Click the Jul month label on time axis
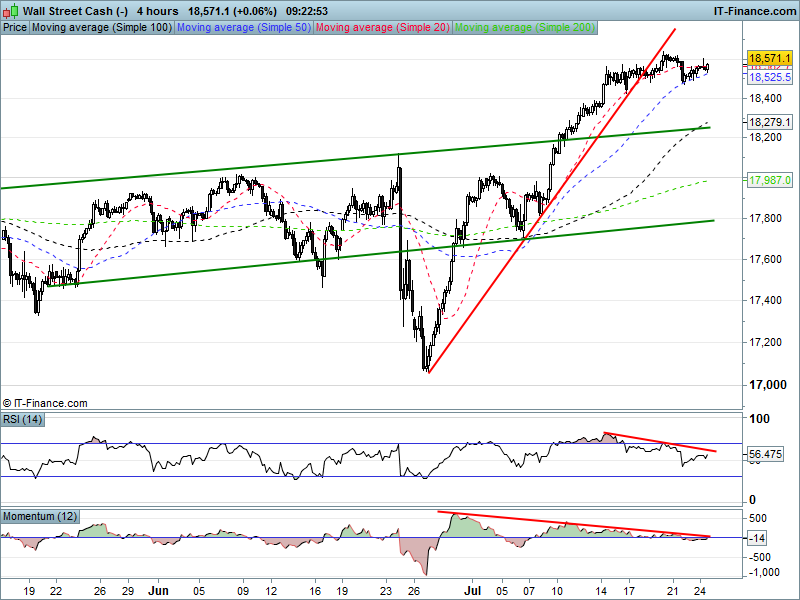Image resolution: width=800 pixels, height=600 pixels. coord(472,591)
